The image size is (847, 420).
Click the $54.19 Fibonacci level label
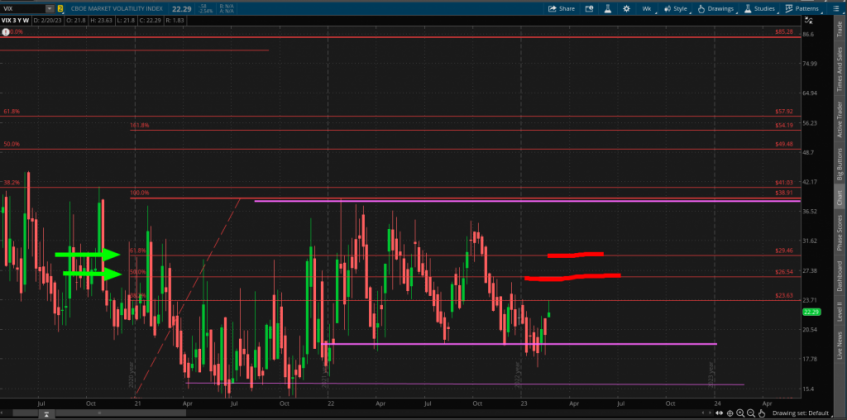tap(784, 125)
